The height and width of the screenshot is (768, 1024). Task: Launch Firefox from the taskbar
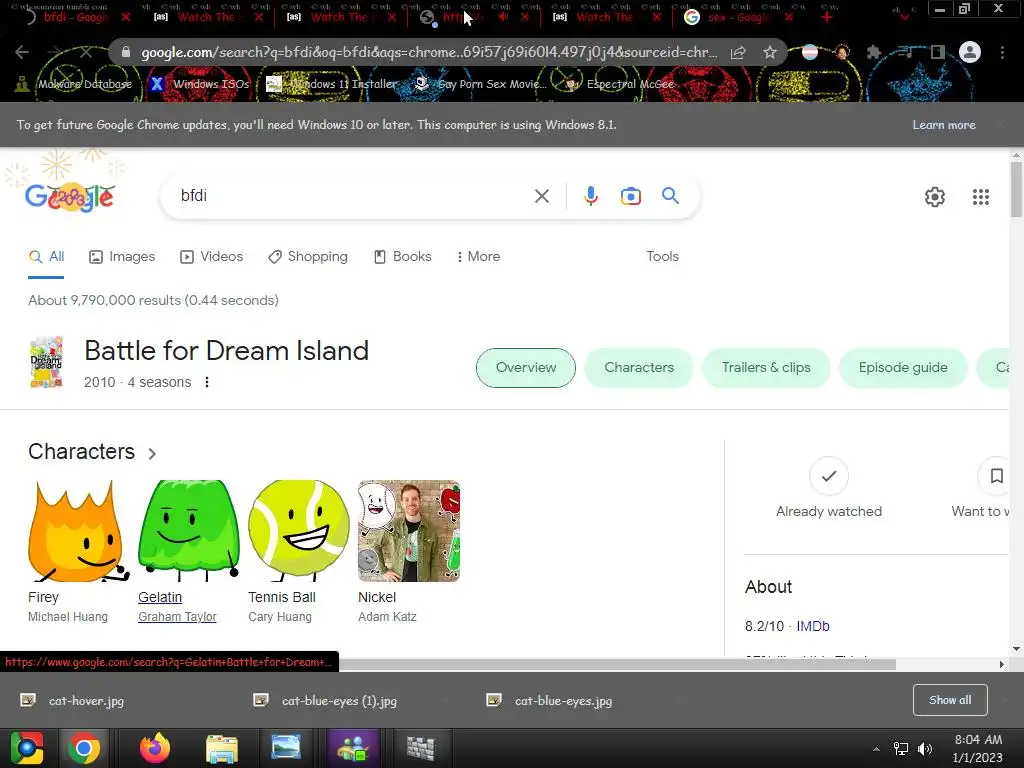[155, 748]
